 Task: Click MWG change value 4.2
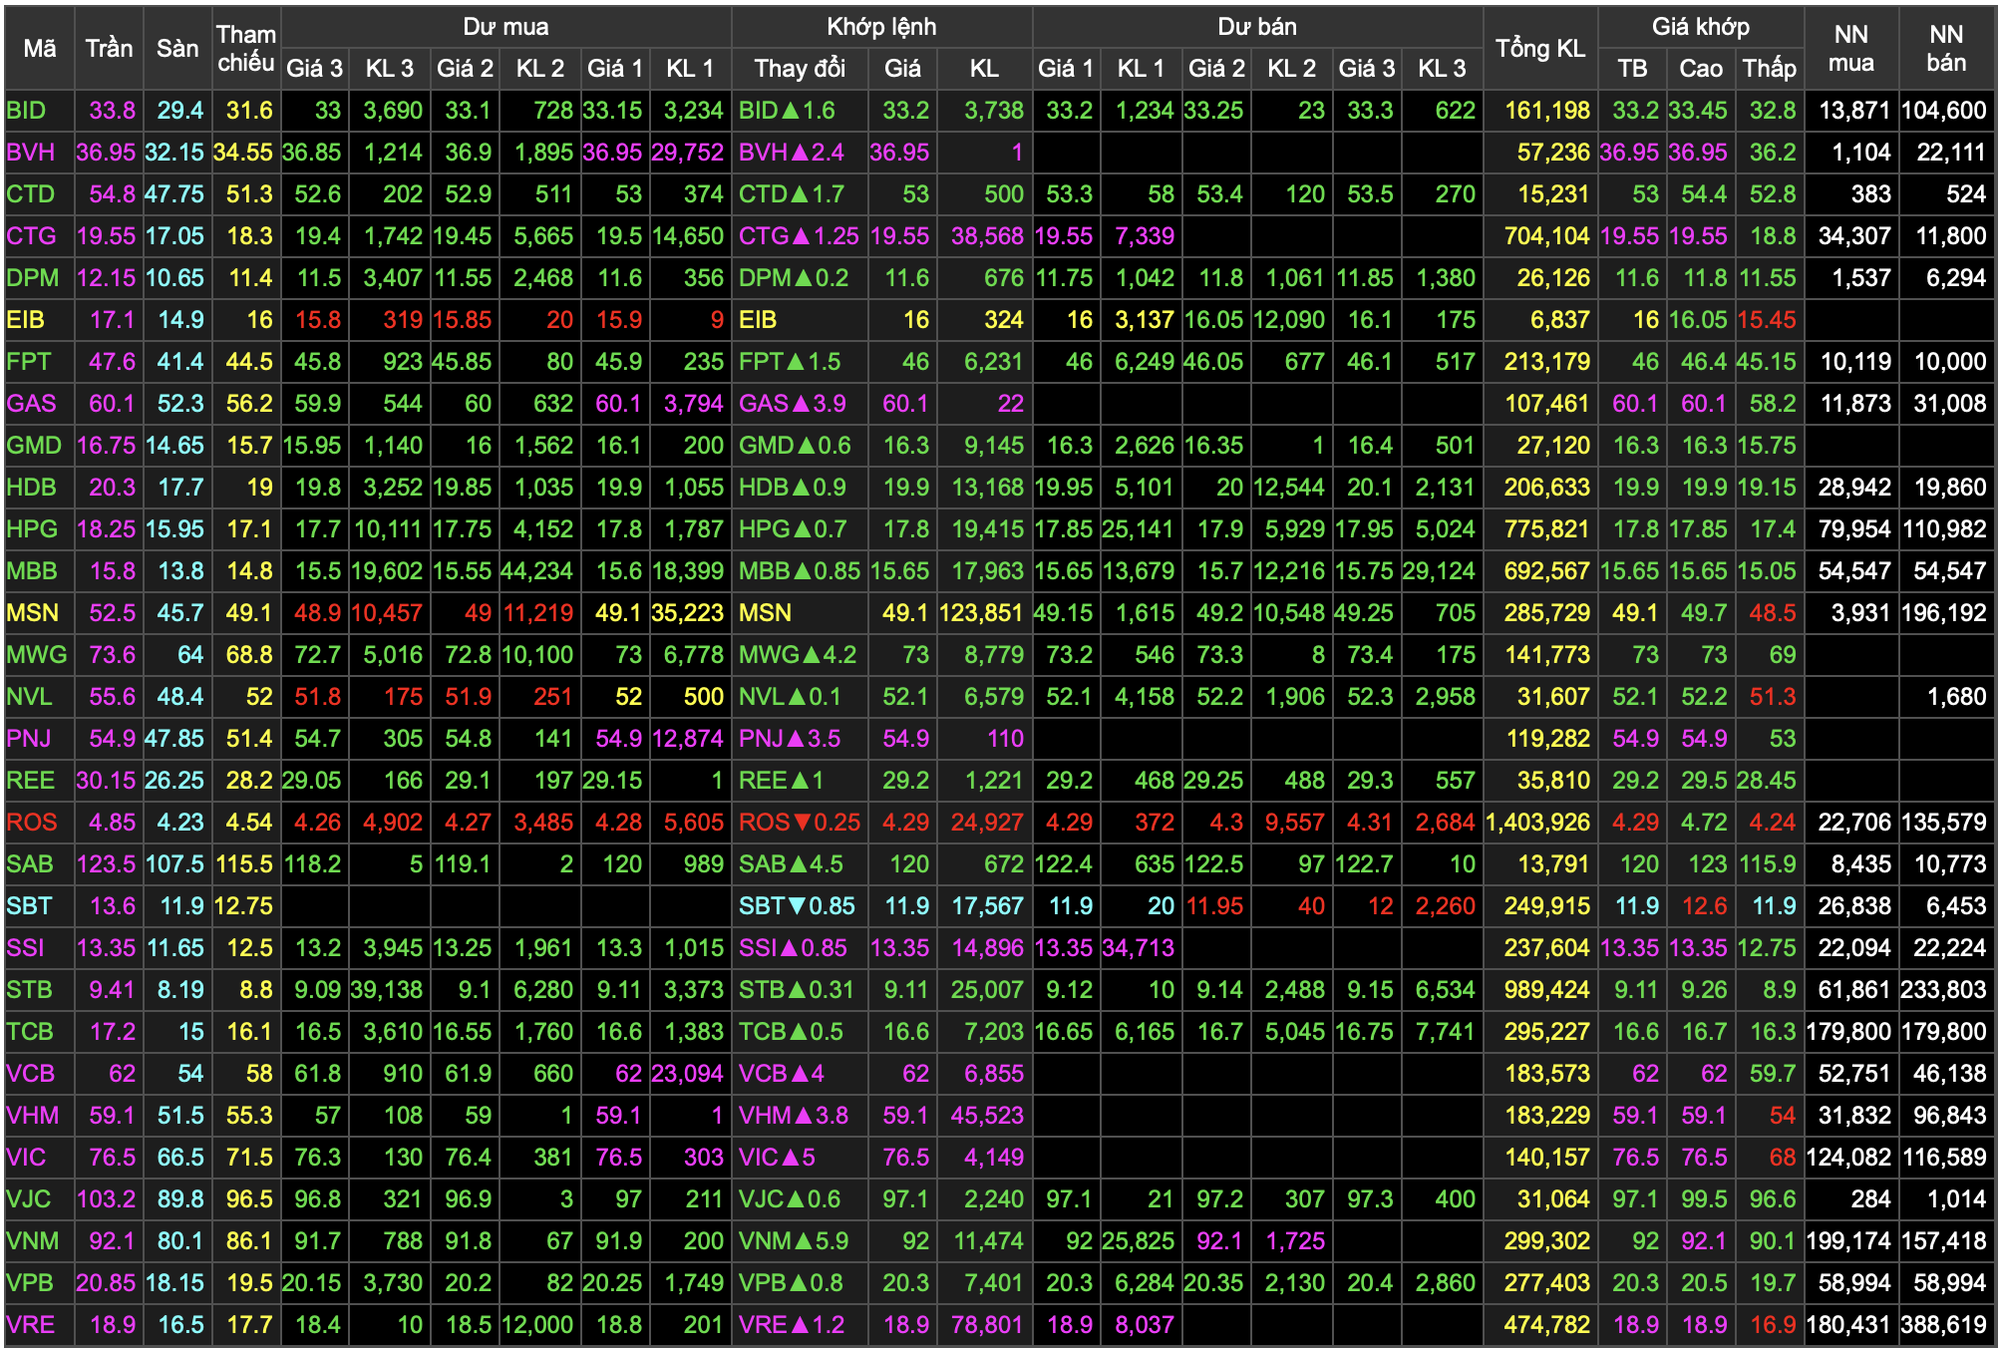(829, 655)
